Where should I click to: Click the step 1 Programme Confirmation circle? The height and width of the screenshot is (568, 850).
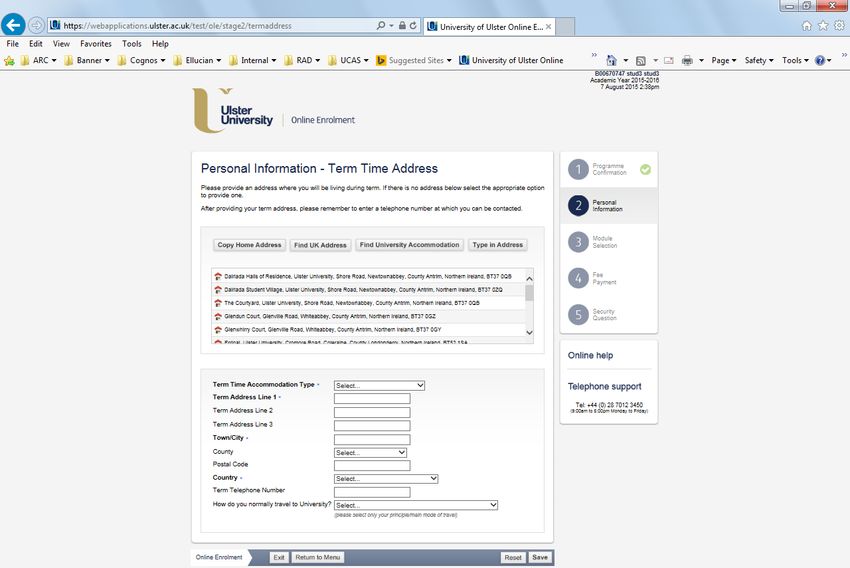pos(578,169)
